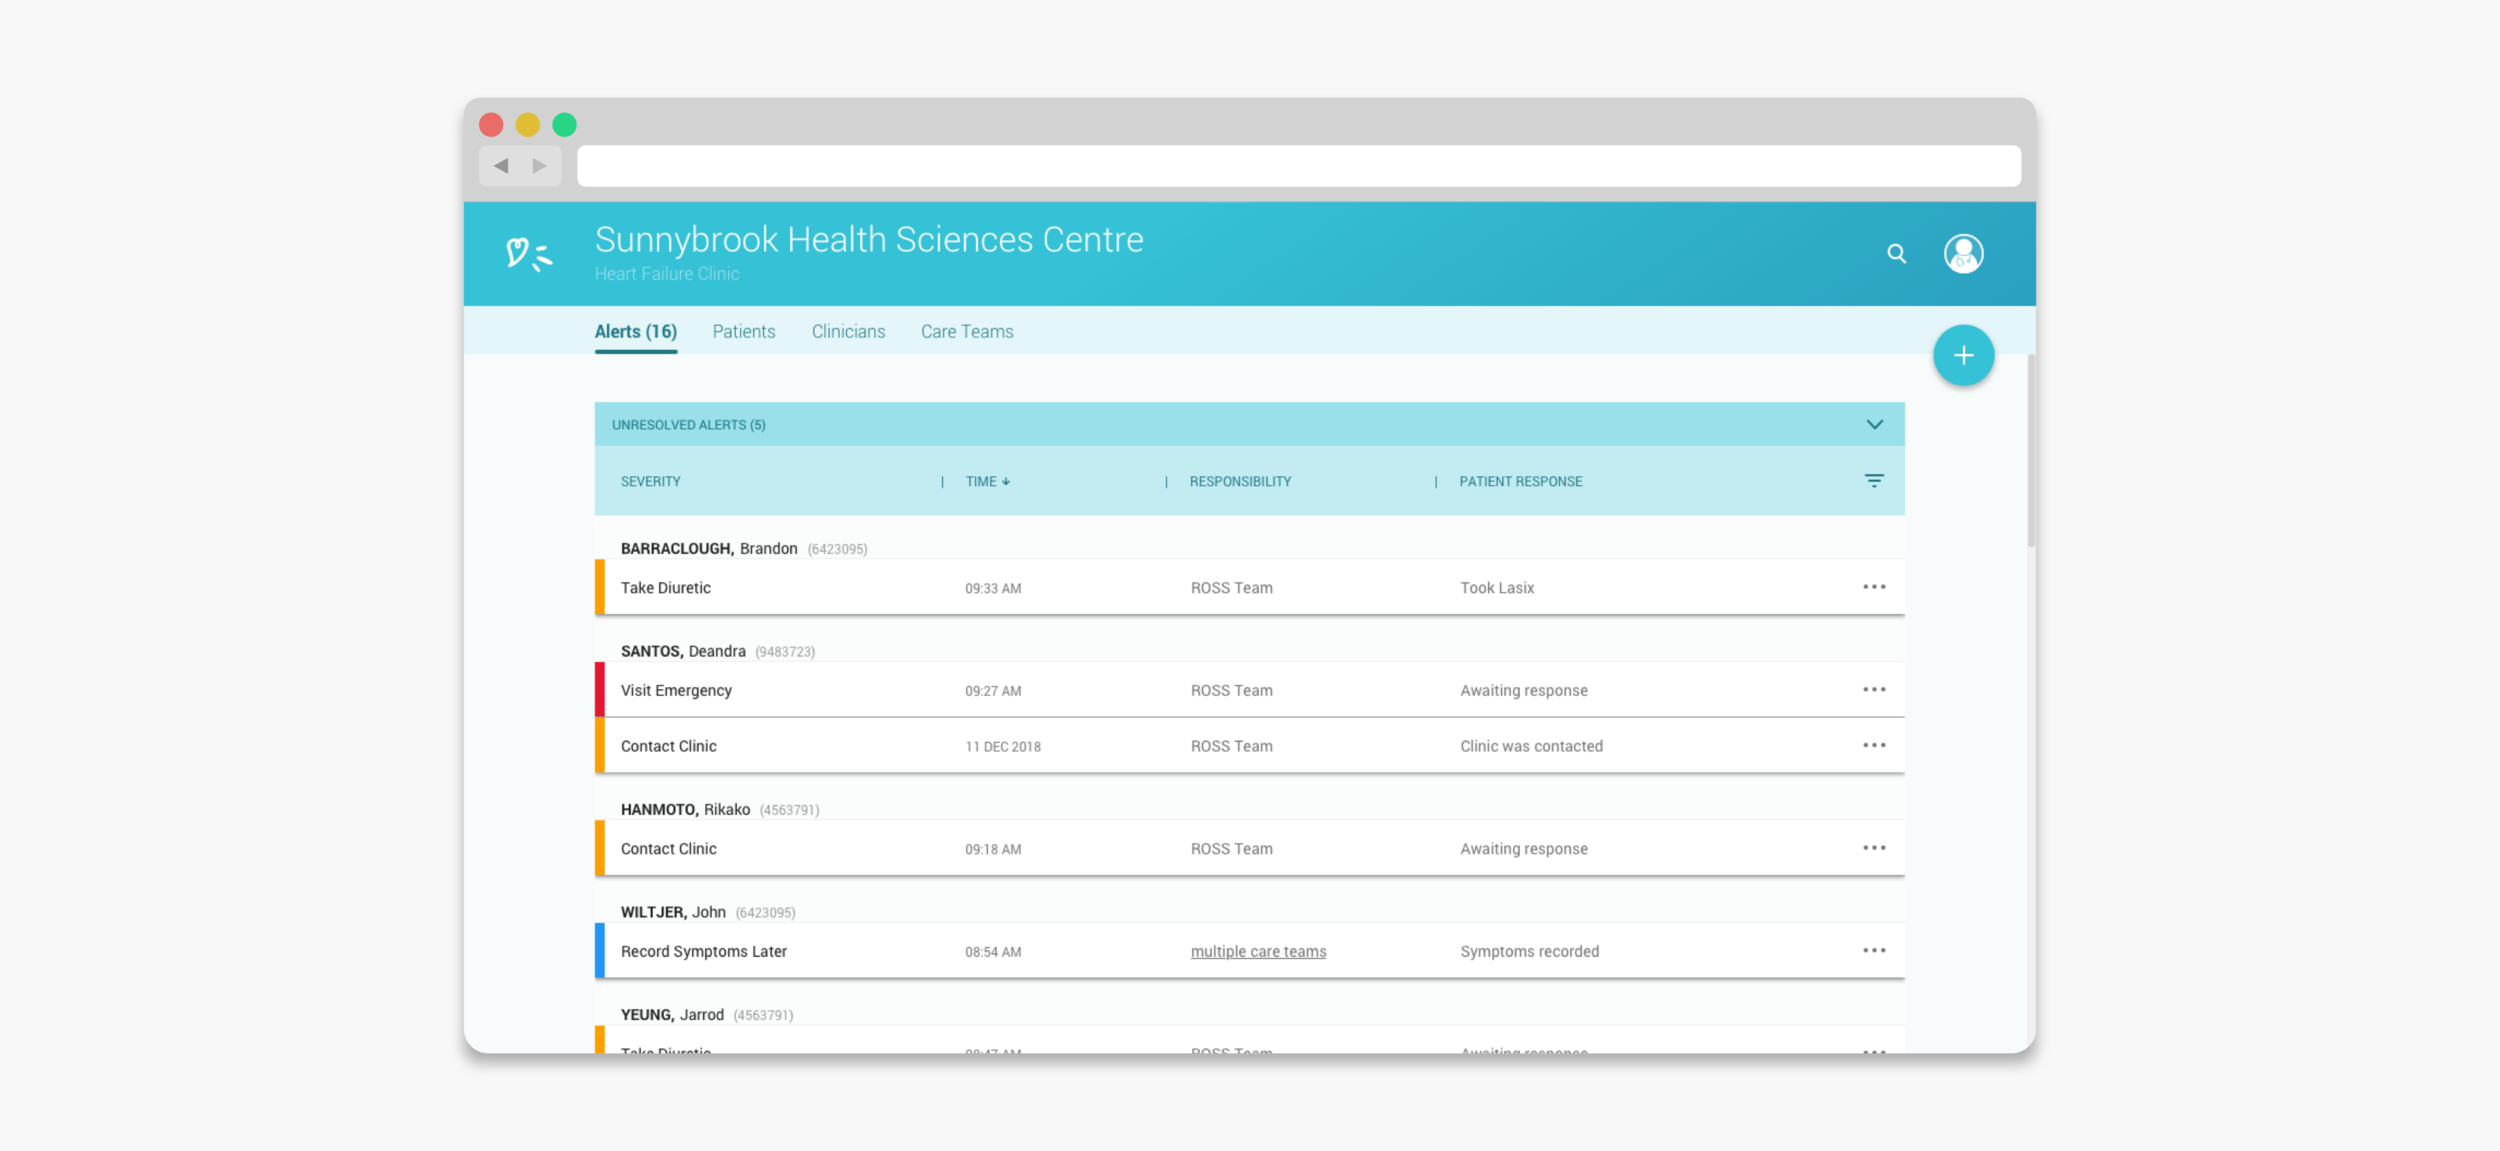Viewport: 2500px width, 1151px height.
Task: Open search with the magnifier icon
Action: click(1896, 254)
